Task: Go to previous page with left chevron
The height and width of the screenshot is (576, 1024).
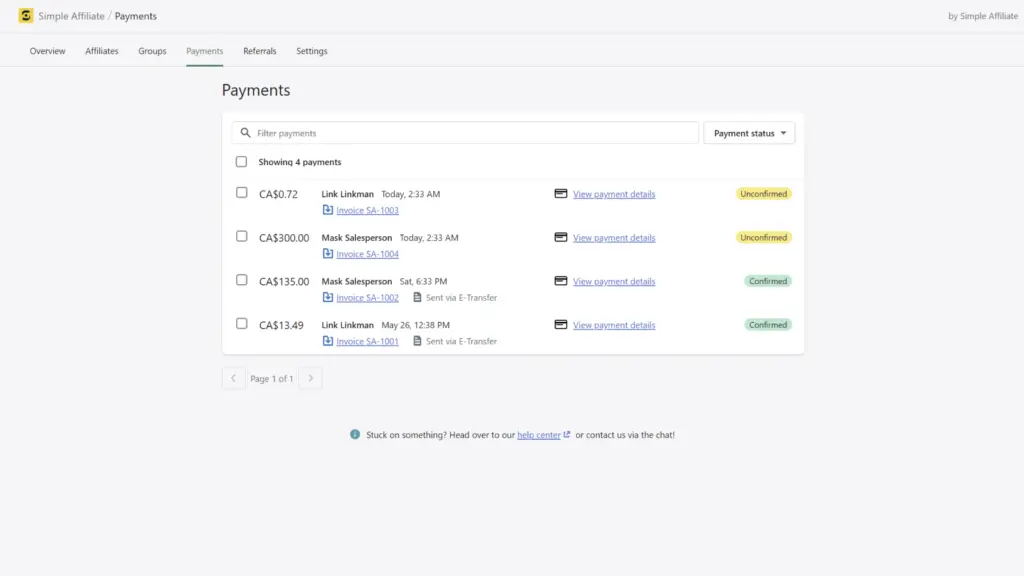Action: pyautogui.click(x=233, y=379)
